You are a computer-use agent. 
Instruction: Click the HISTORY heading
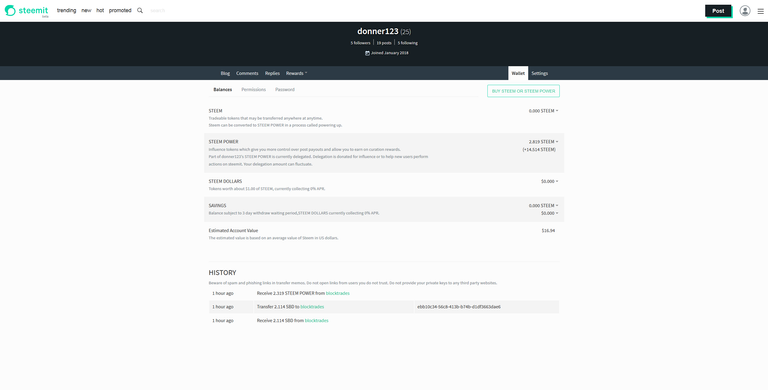click(222, 273)
